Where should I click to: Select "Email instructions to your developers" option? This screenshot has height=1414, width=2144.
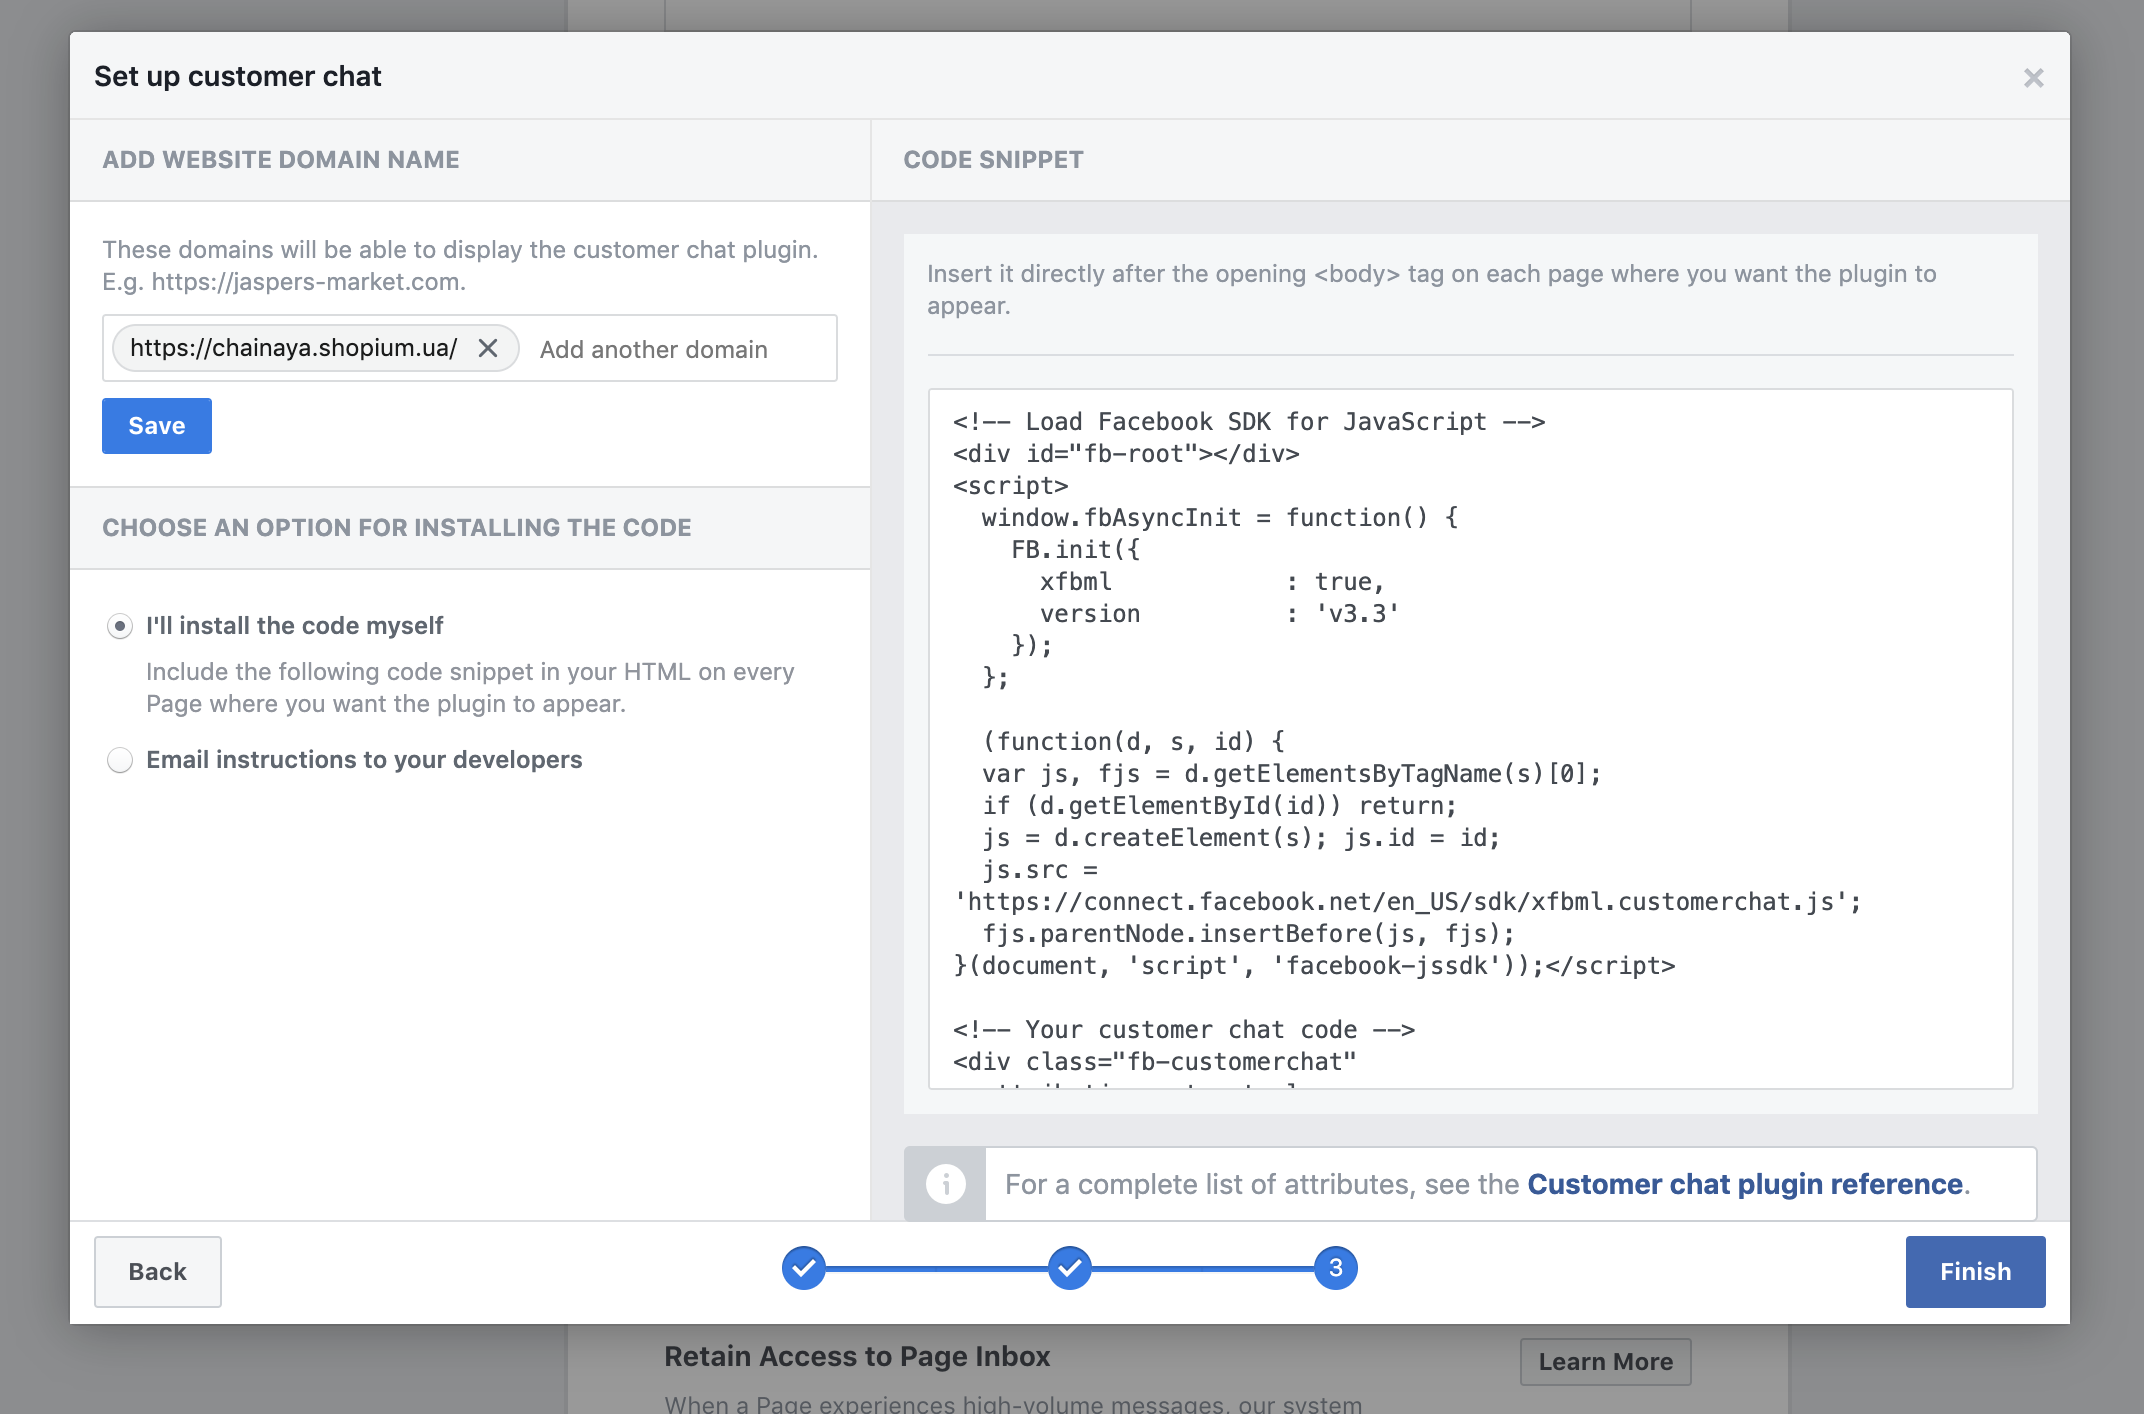click(x=120, y=760)
